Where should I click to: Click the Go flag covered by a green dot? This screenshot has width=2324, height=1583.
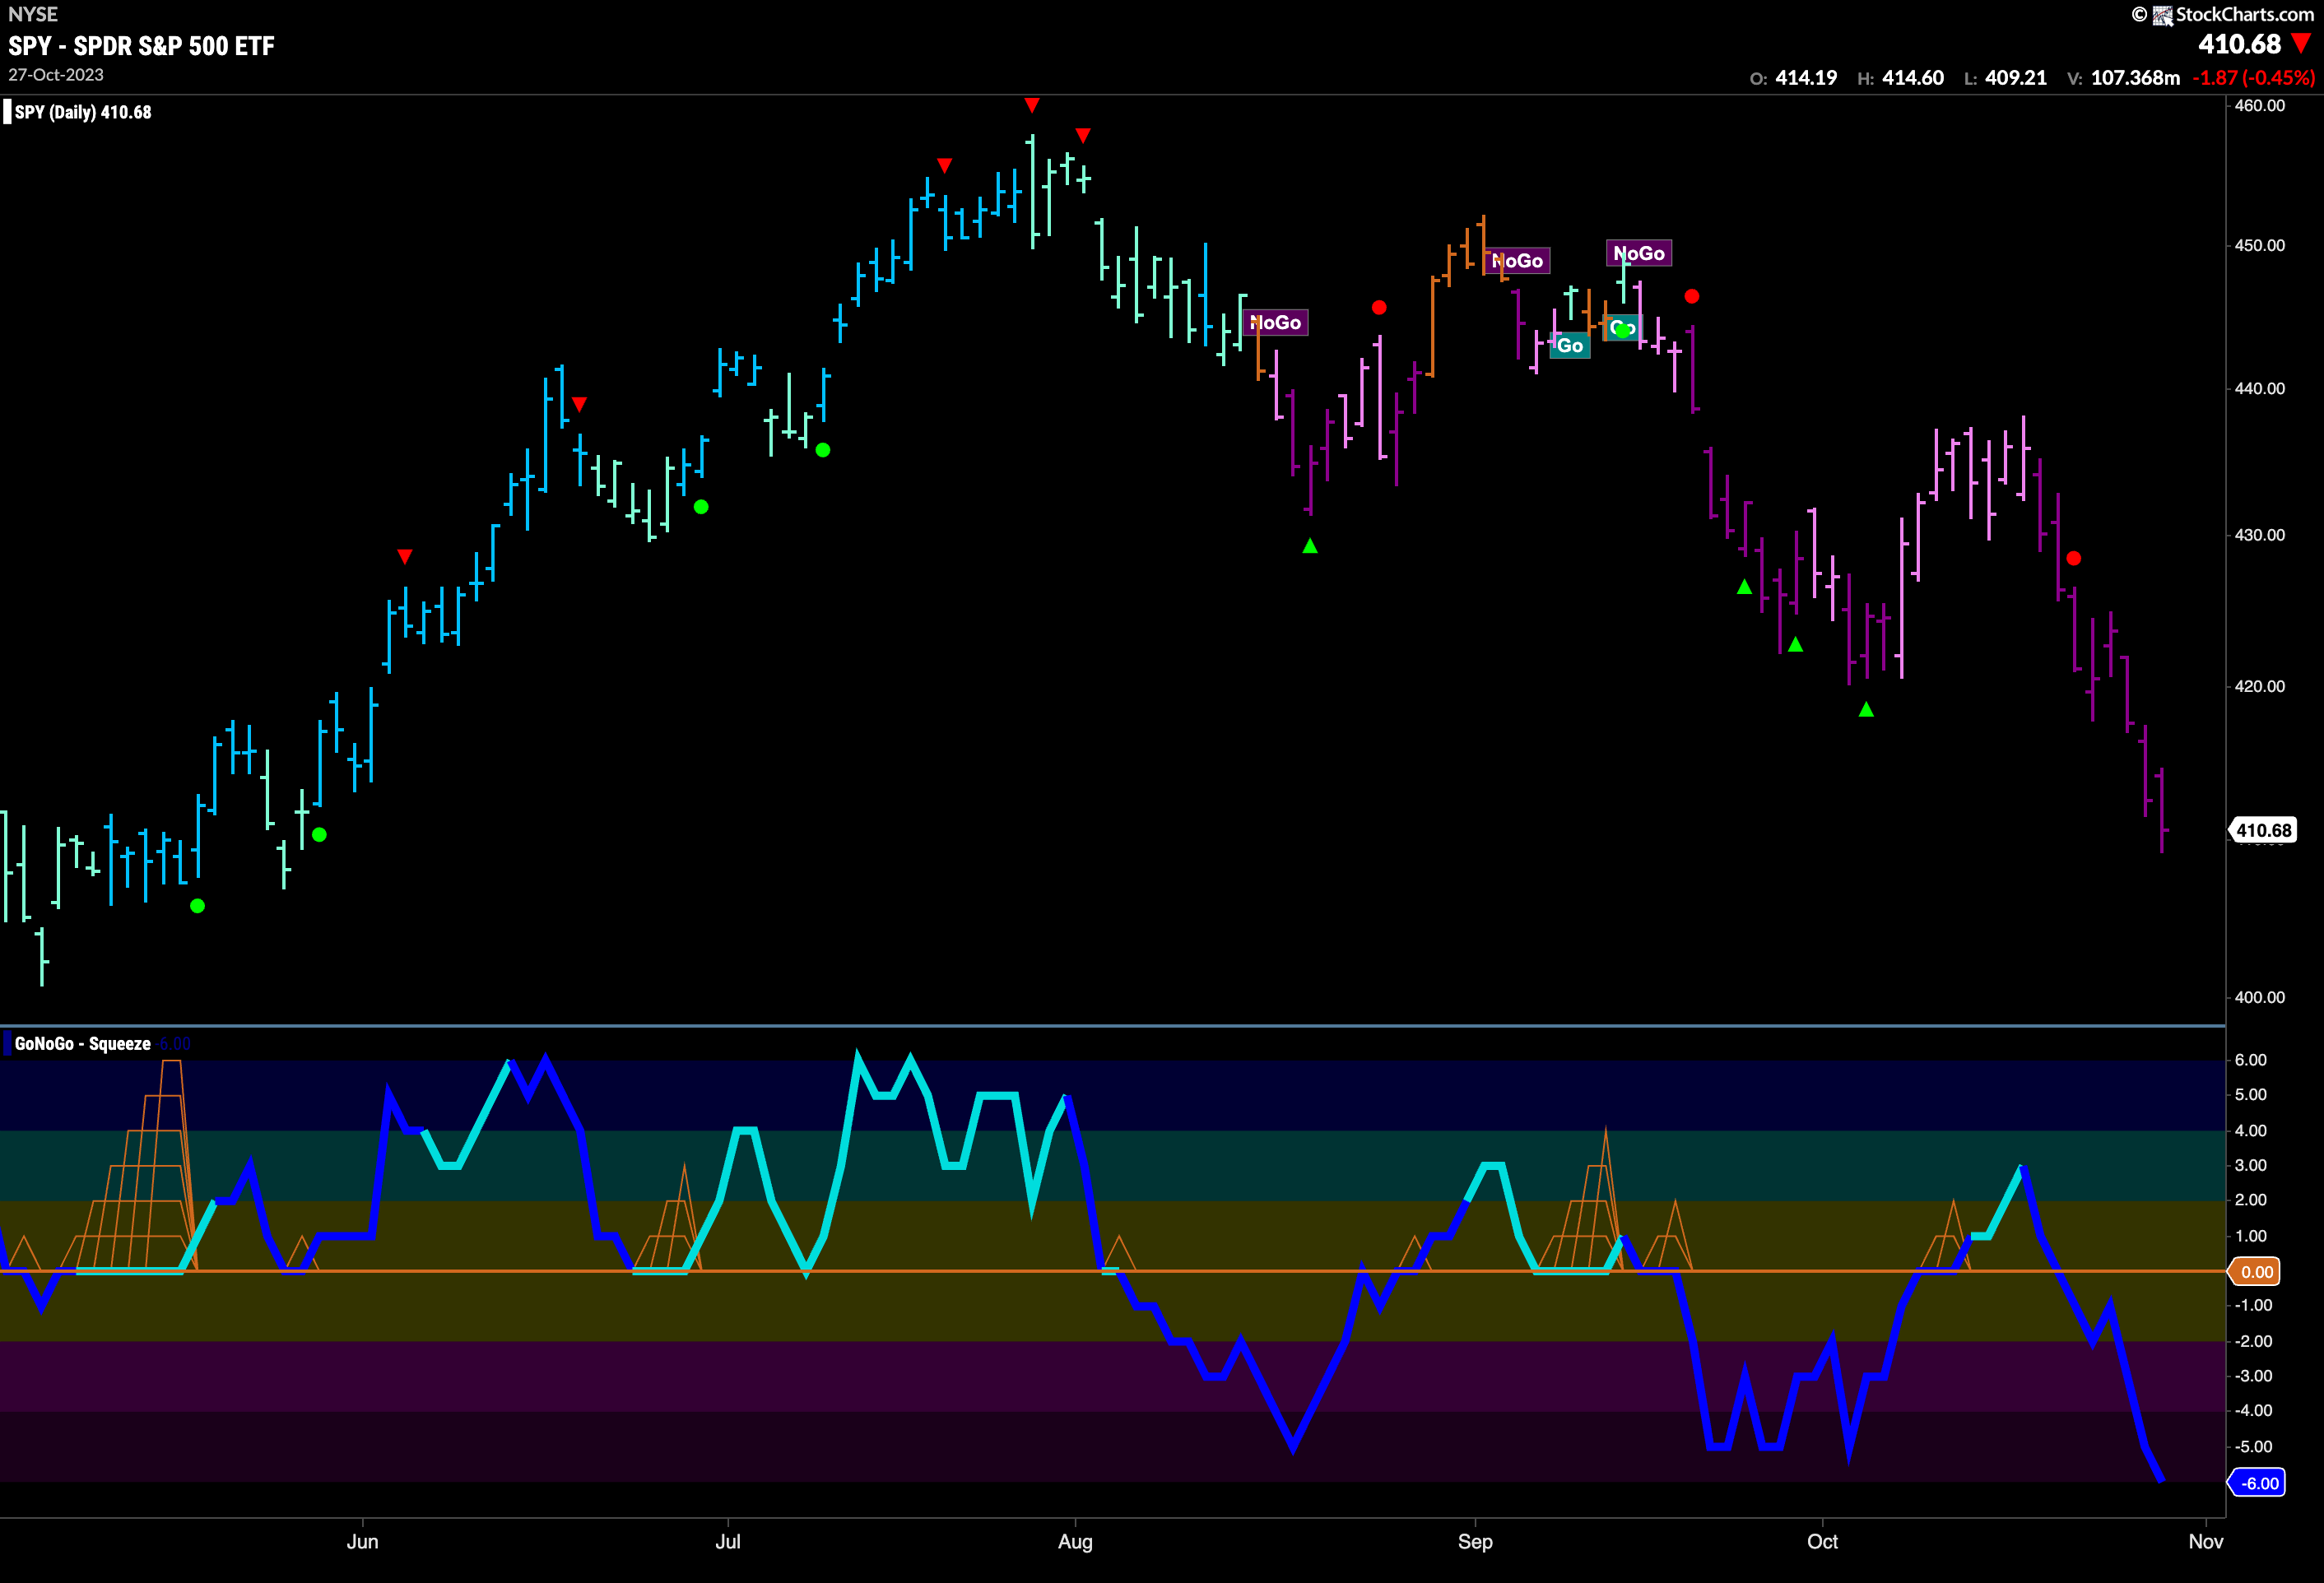coord(1622,328)
